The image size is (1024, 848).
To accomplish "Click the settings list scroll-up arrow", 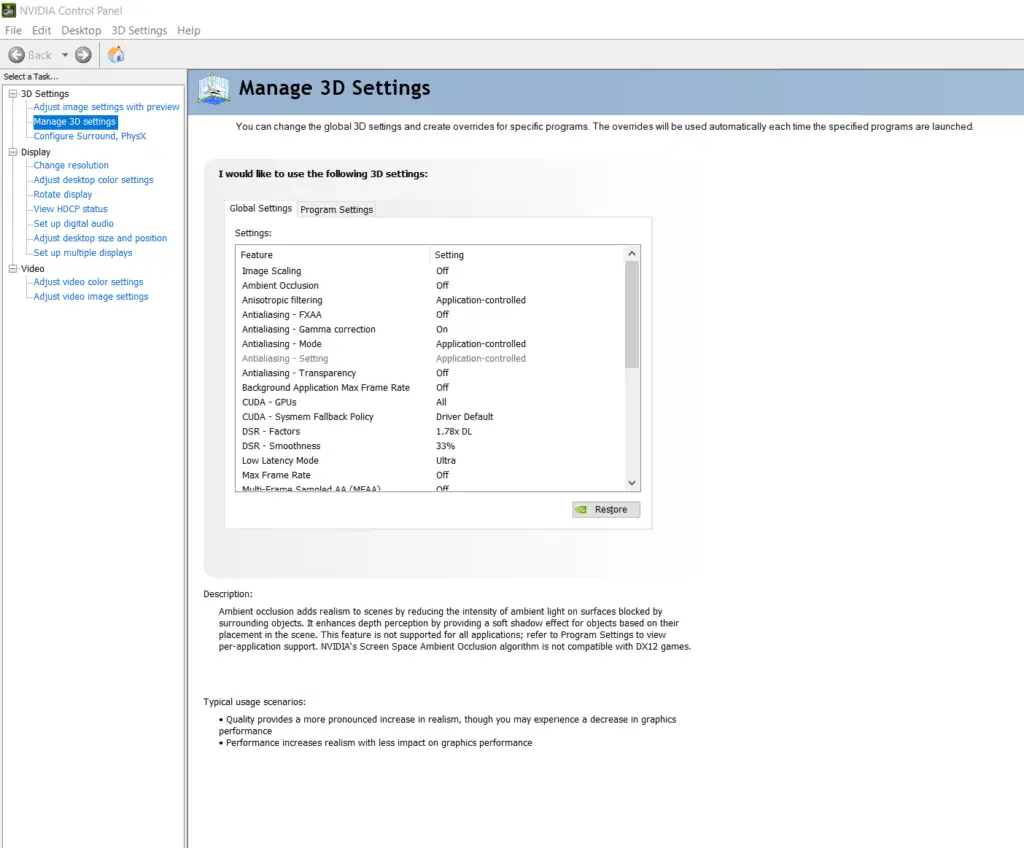I will [632, 253].
